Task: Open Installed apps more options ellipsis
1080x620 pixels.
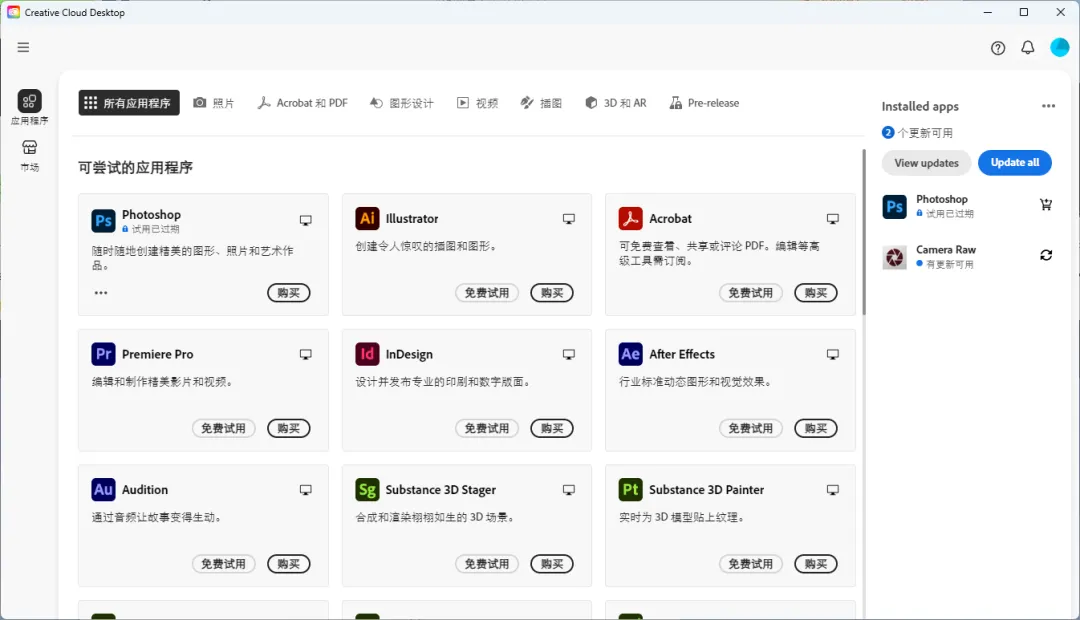Action: (x=1048, y=106)
